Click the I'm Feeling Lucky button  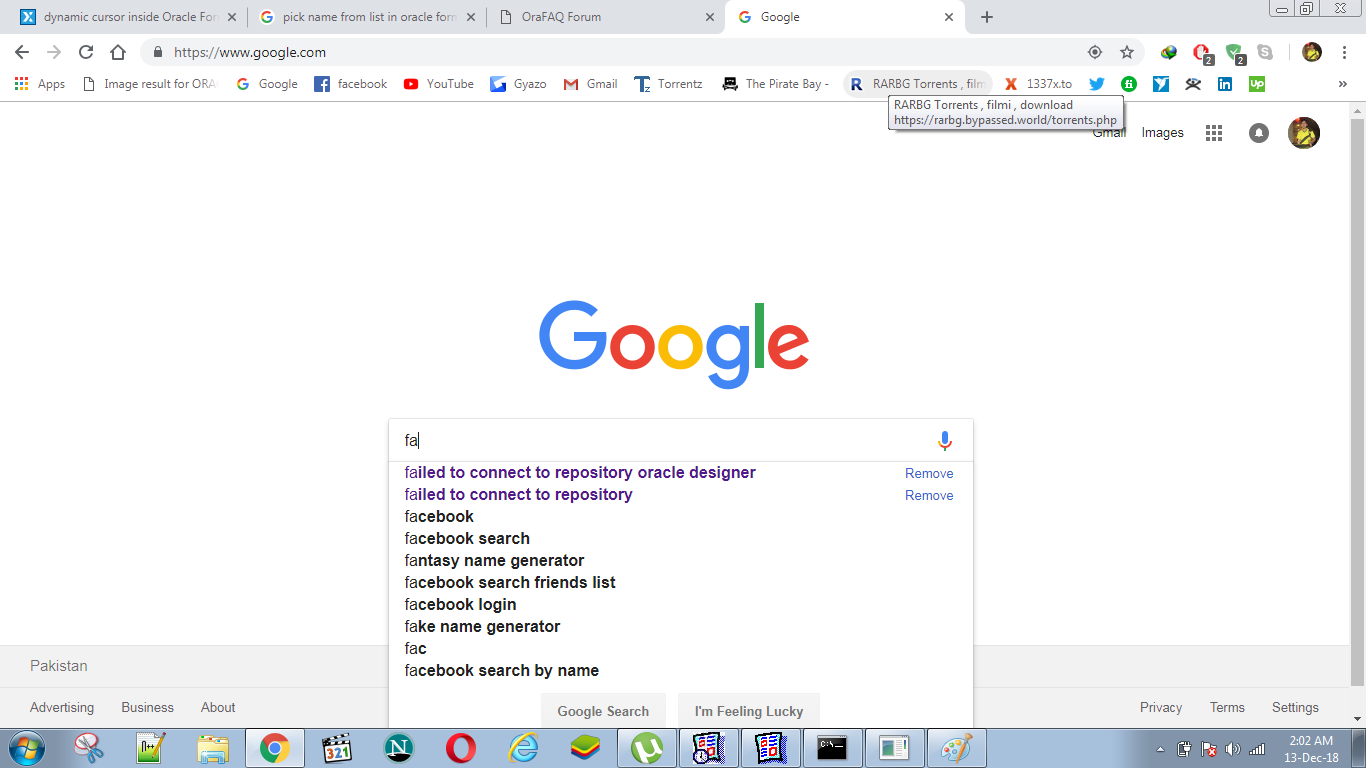point(748,711)
